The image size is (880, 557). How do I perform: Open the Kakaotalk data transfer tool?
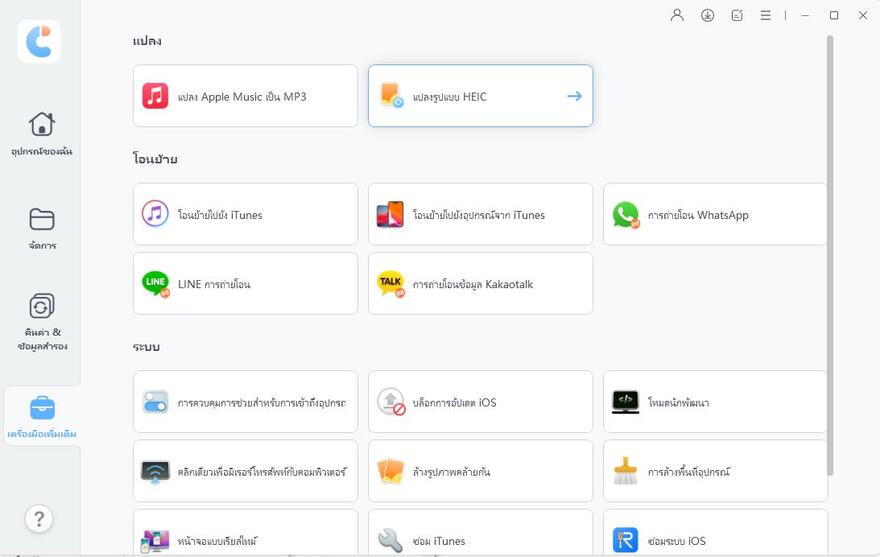point(480,284)
